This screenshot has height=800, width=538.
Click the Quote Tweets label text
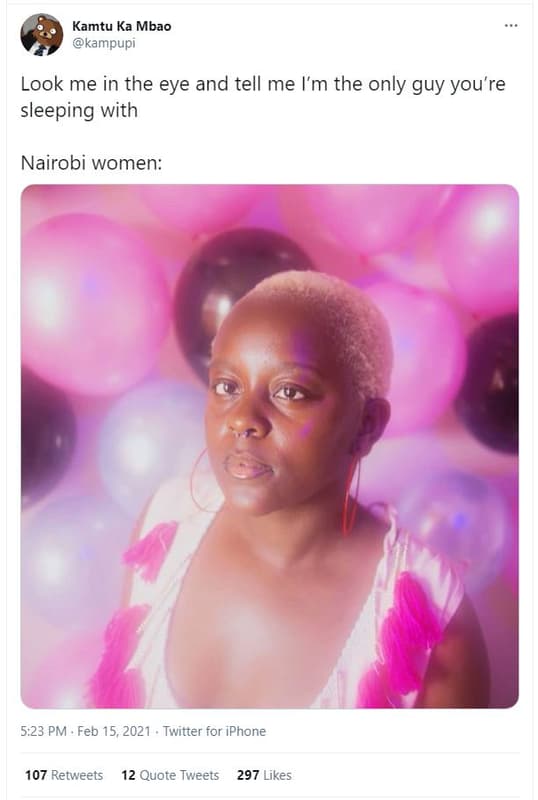click(179, 775)
